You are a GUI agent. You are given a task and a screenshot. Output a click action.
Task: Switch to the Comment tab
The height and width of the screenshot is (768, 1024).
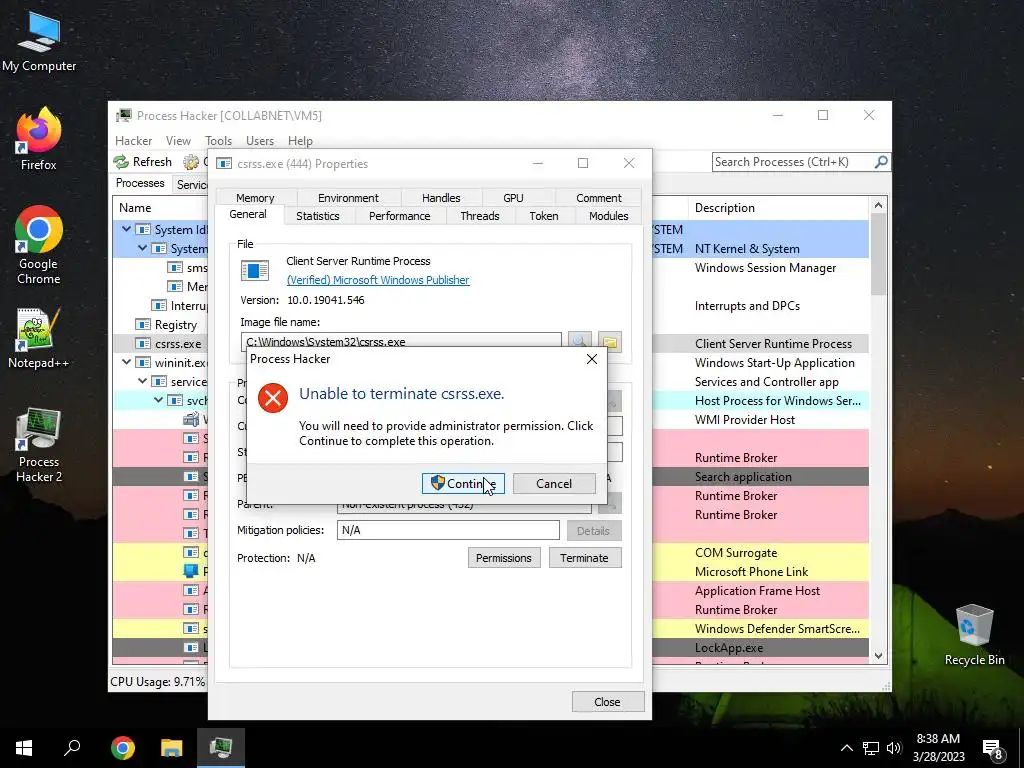pyautogui.click(x=598, y=197)
